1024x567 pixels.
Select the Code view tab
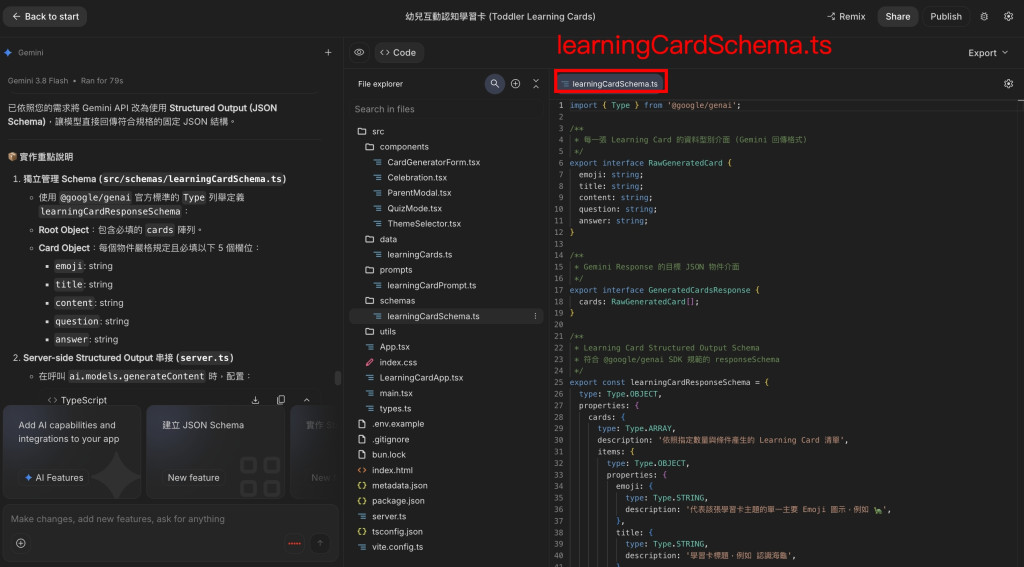398,52
